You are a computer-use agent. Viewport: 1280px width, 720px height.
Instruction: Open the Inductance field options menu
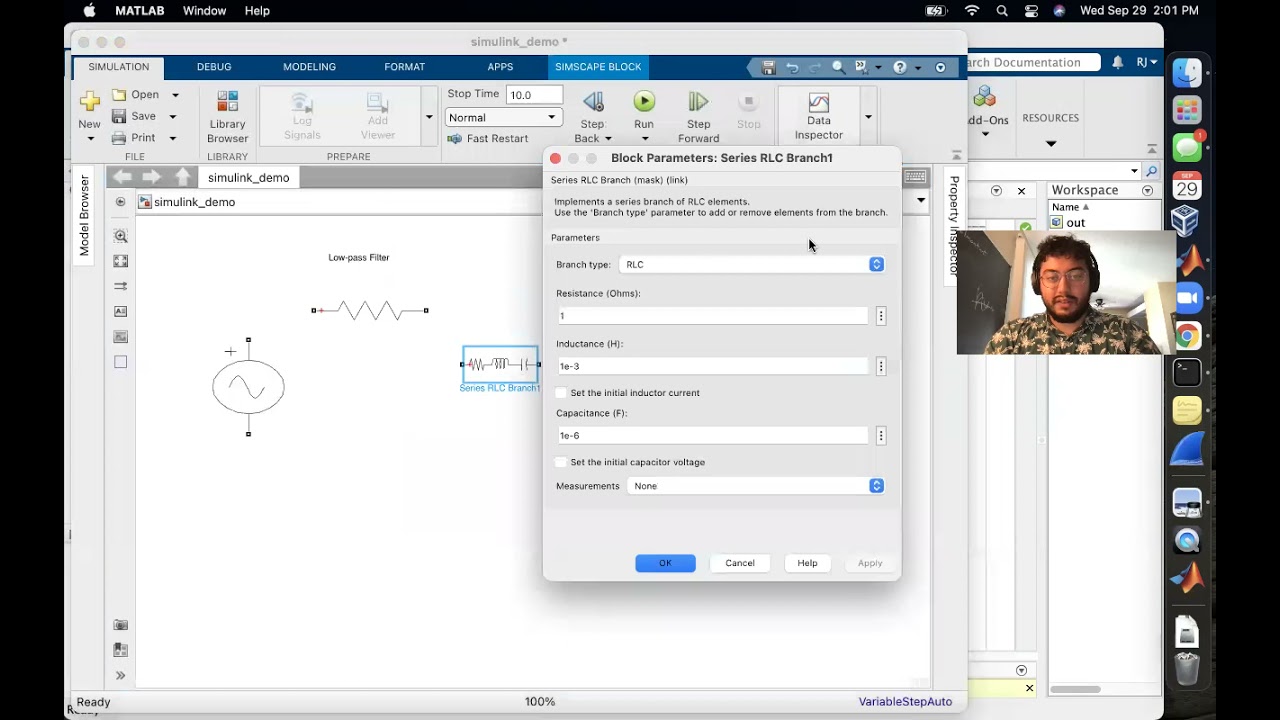click(881, 366)
